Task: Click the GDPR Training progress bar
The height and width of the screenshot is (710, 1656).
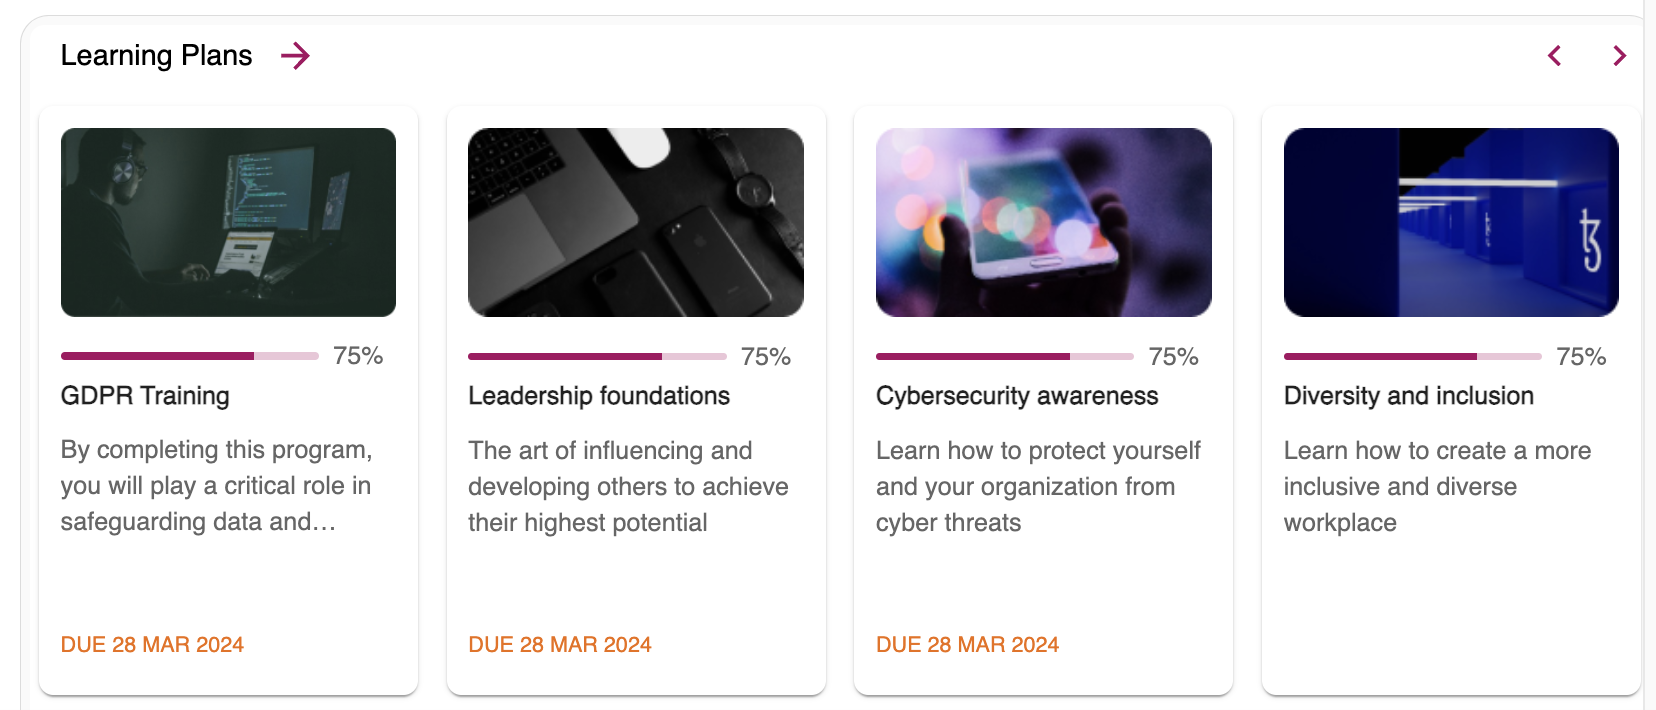Action: pos(190,356)
